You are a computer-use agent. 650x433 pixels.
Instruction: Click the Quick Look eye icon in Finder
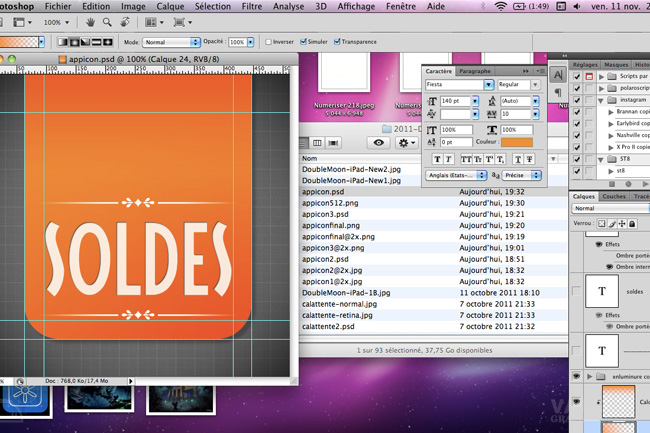point(378,143)
